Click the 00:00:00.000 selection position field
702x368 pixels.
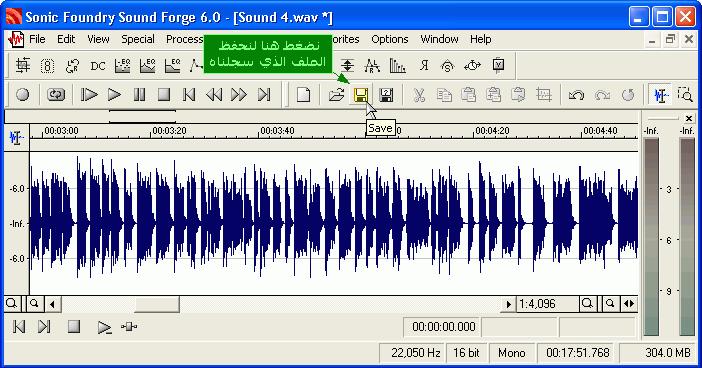[x=443, y=327]
